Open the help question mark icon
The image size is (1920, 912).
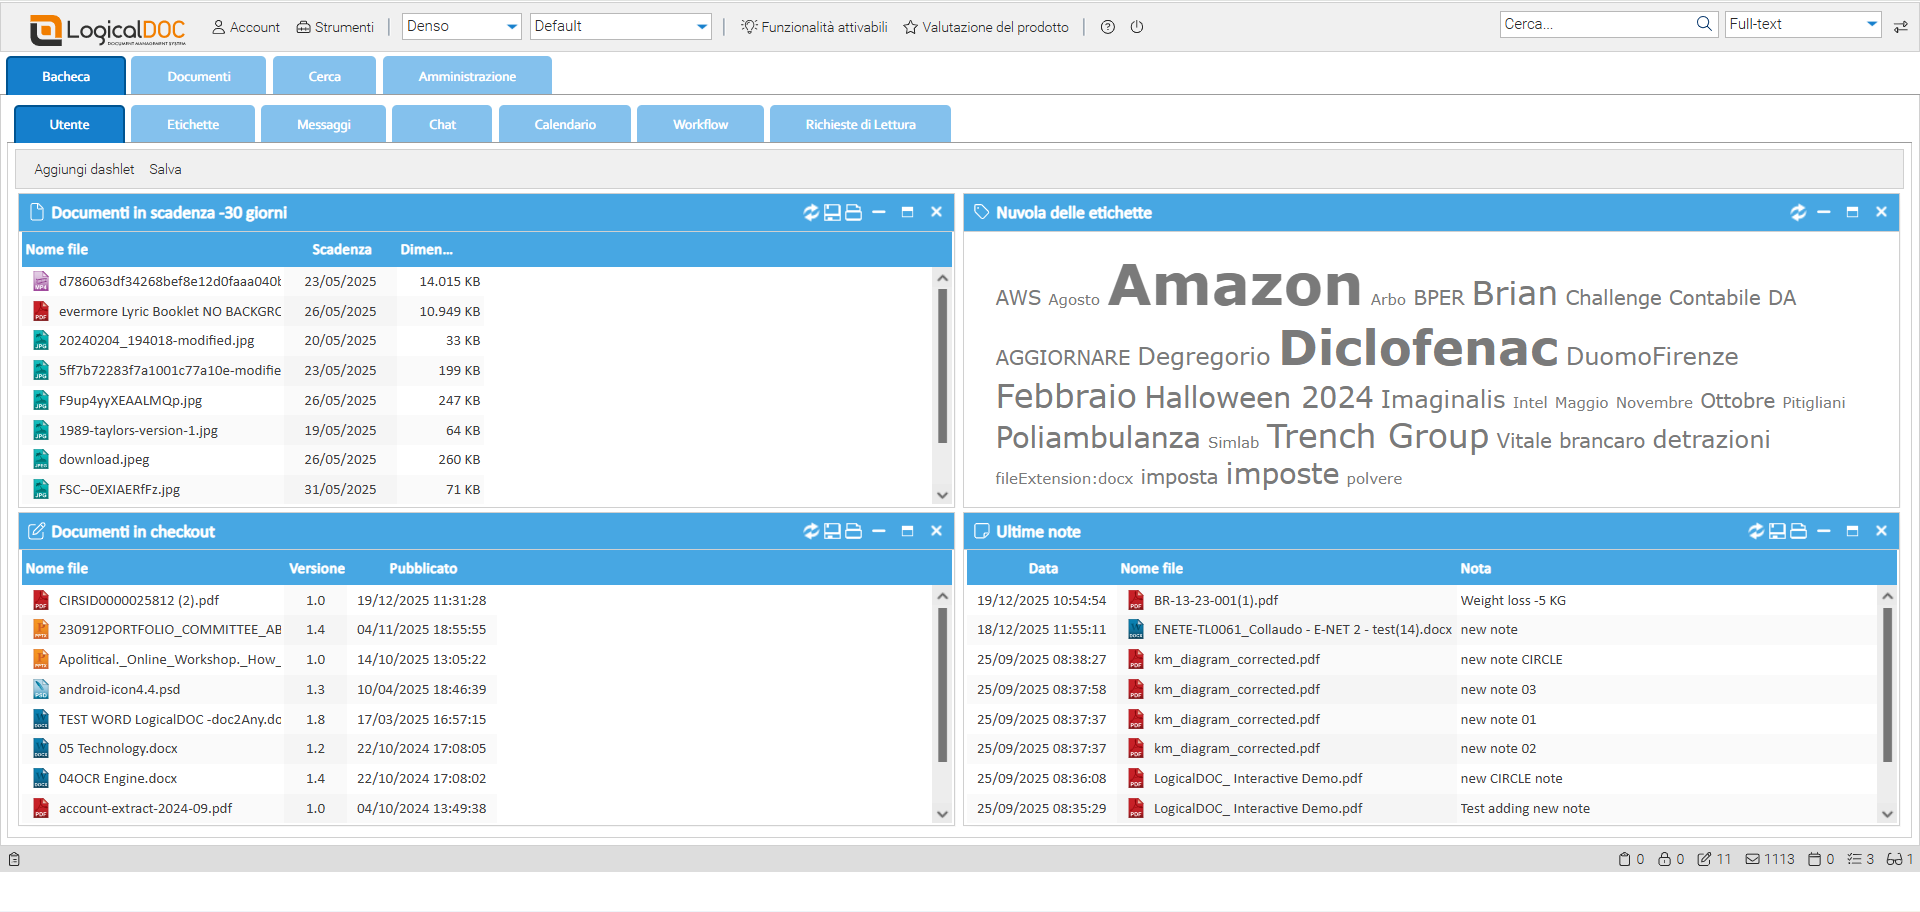click(1108, 27)
